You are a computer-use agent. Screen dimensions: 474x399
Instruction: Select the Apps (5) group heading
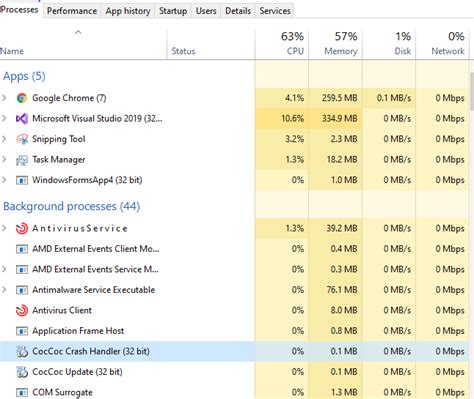(x=24, y=76)
